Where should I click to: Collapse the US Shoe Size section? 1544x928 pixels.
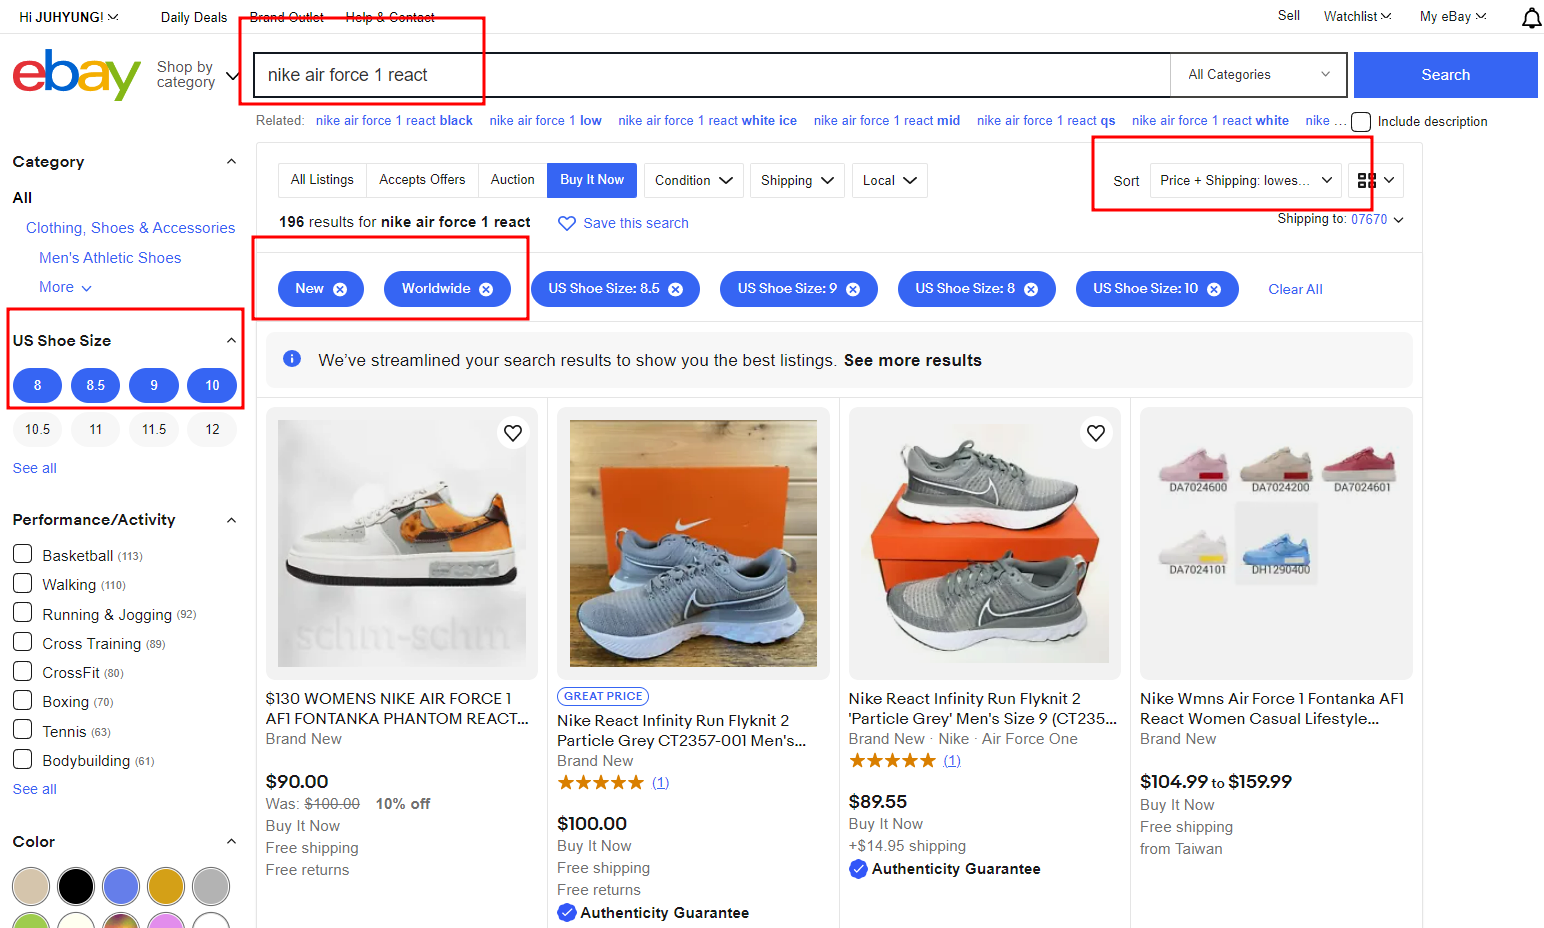(231, 340)
